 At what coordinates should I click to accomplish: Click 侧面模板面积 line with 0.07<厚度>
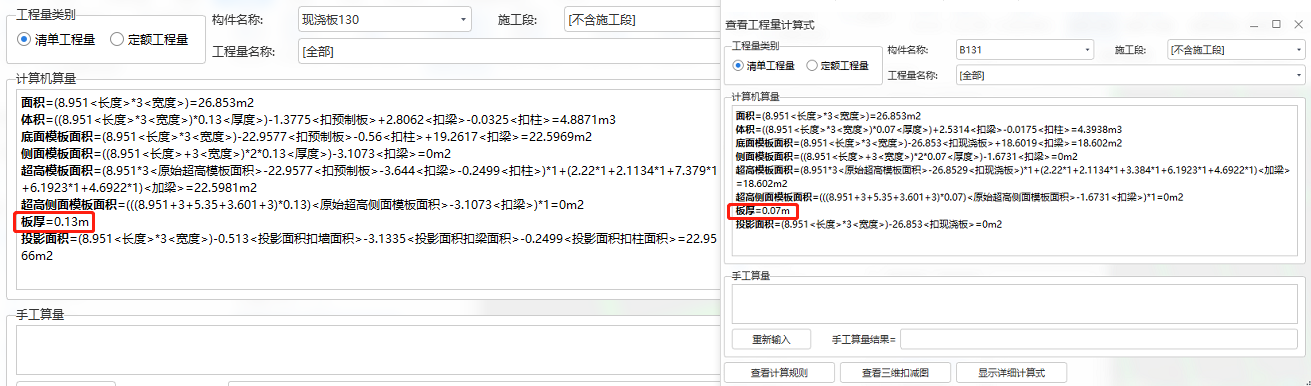pos(907,156)
